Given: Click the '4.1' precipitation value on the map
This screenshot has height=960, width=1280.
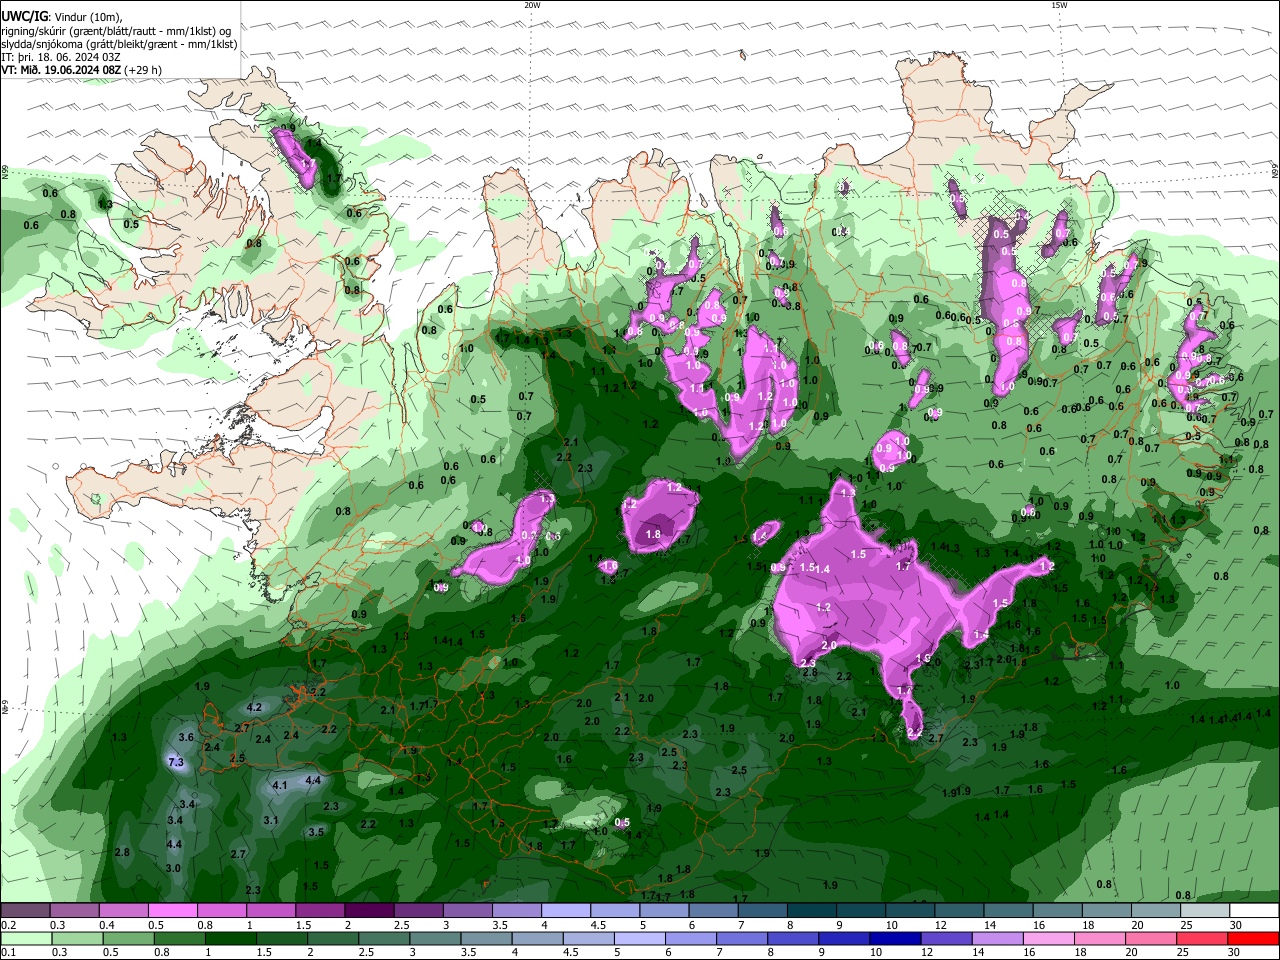Looking at the screenshot, I should [x=280, y=785].
